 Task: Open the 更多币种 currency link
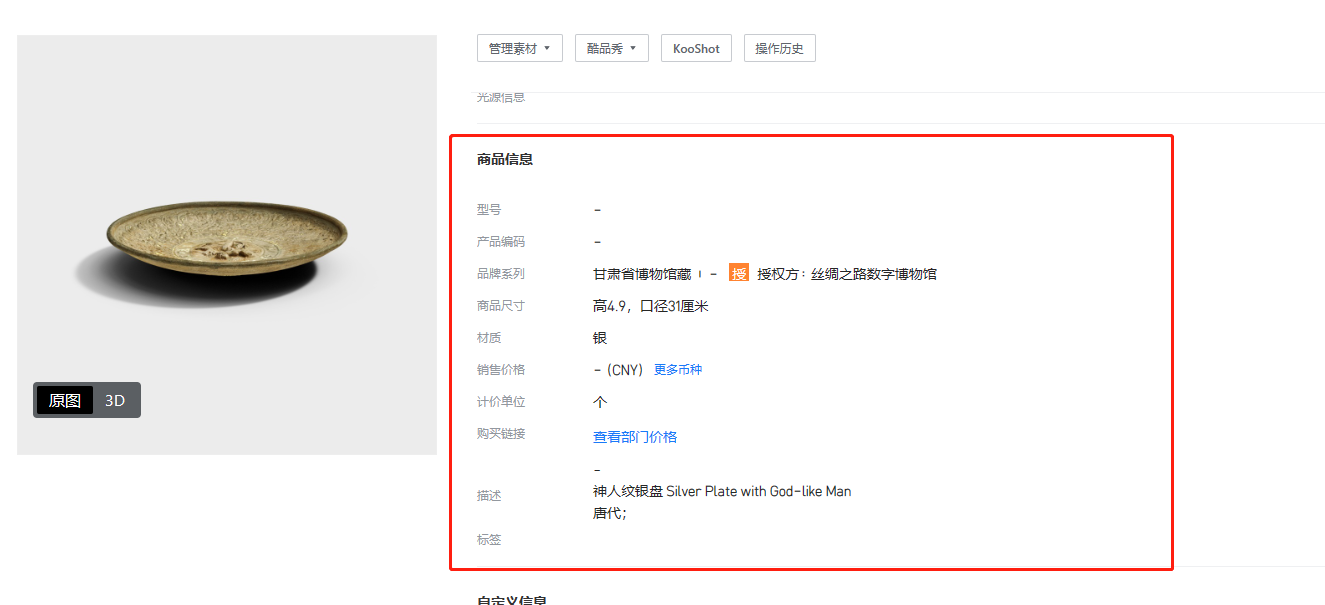coord(678,370)
